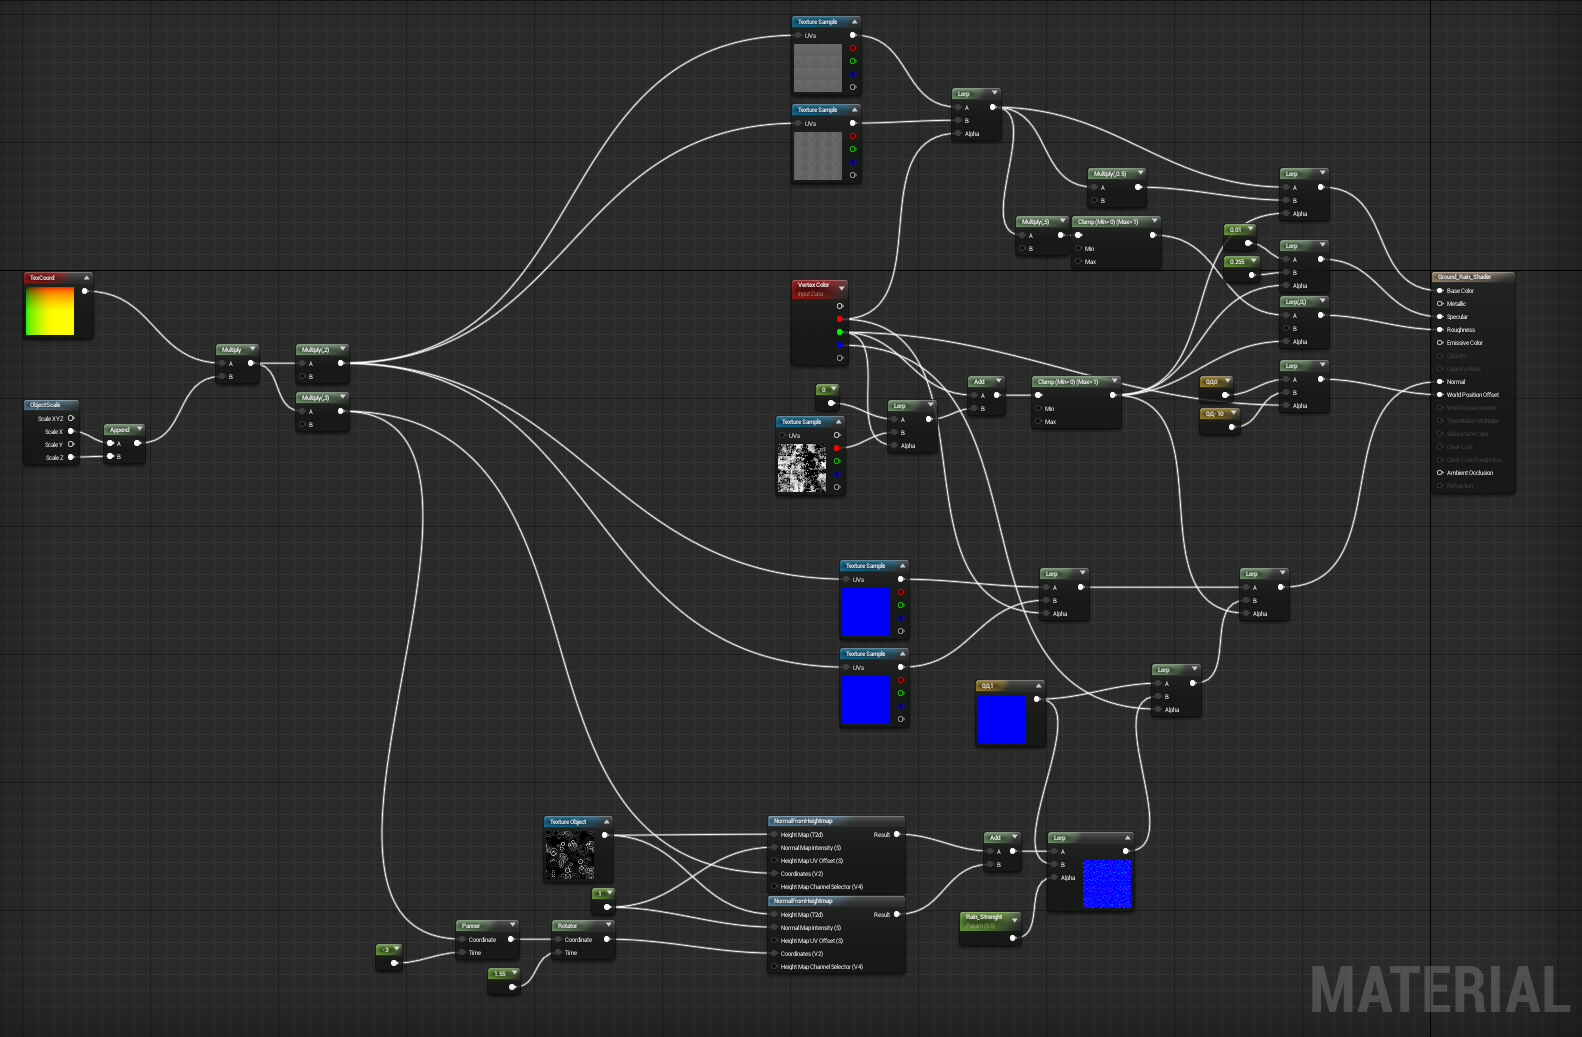Expand the Multiply(,0.5) node arrow
1582x1037 pixels.
[x=1140, y=173]
